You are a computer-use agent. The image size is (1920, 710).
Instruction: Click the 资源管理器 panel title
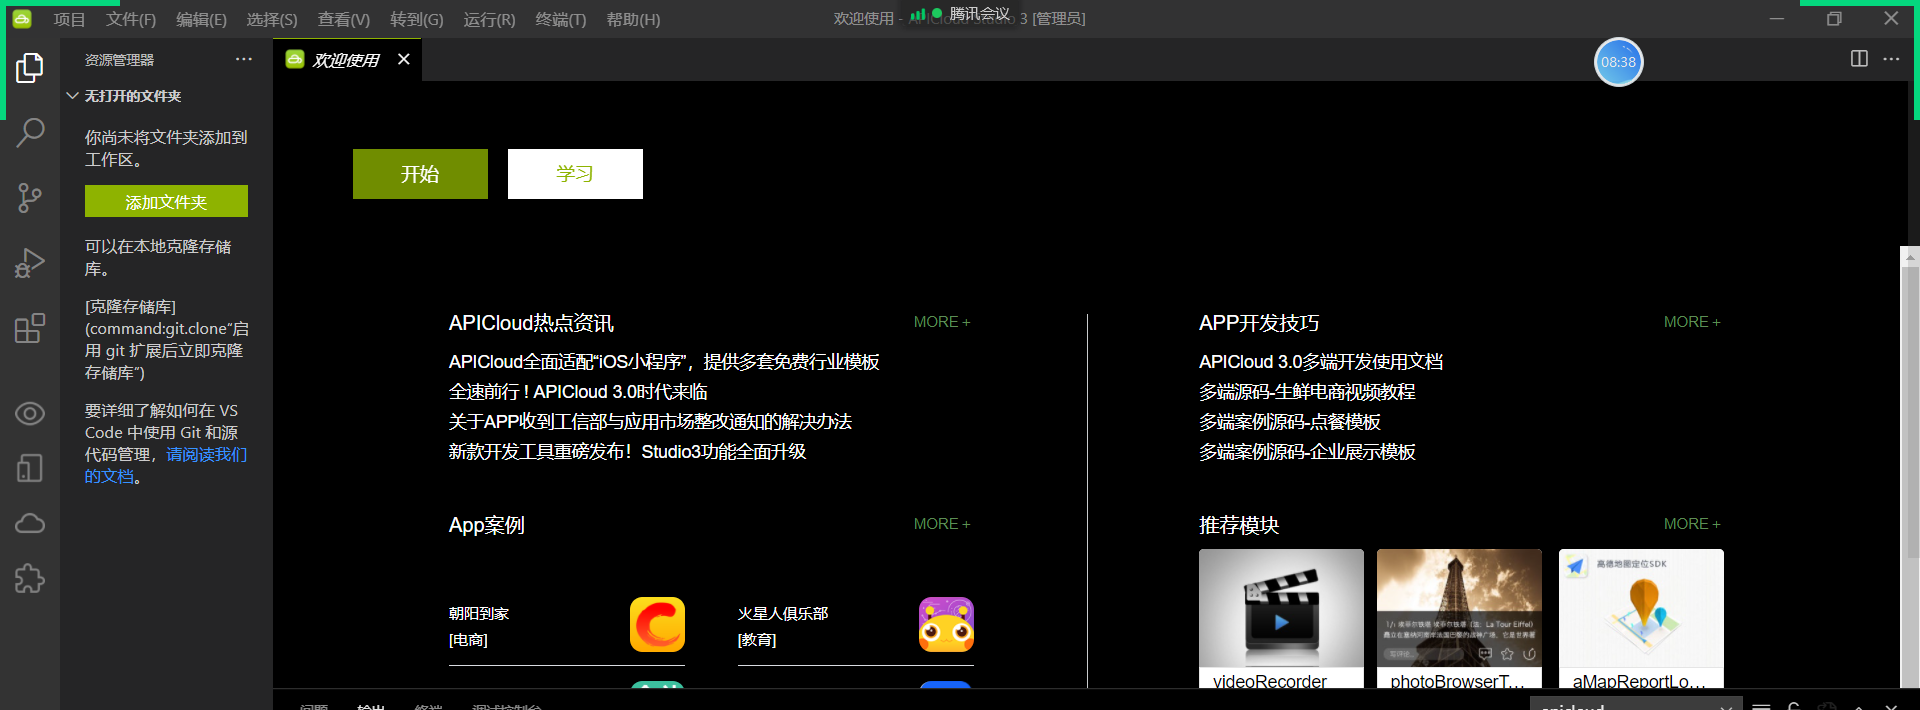point(119,60)
